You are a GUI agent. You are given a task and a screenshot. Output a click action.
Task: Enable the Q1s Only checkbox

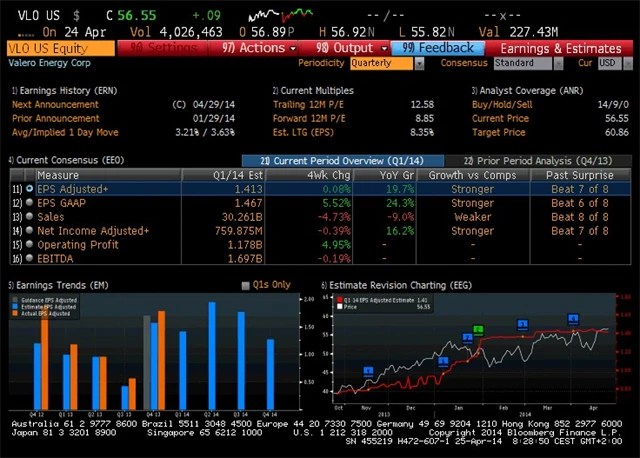click(246, 285)
